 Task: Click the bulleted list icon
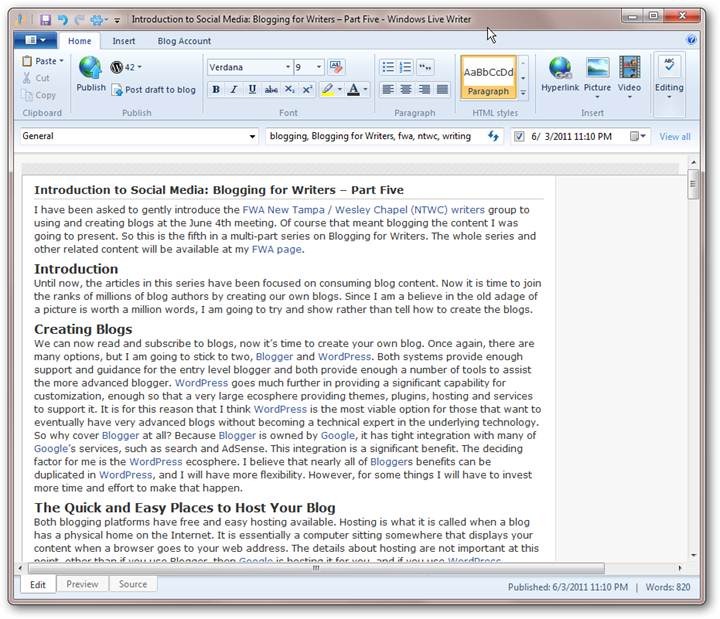[x=388, y=67]
